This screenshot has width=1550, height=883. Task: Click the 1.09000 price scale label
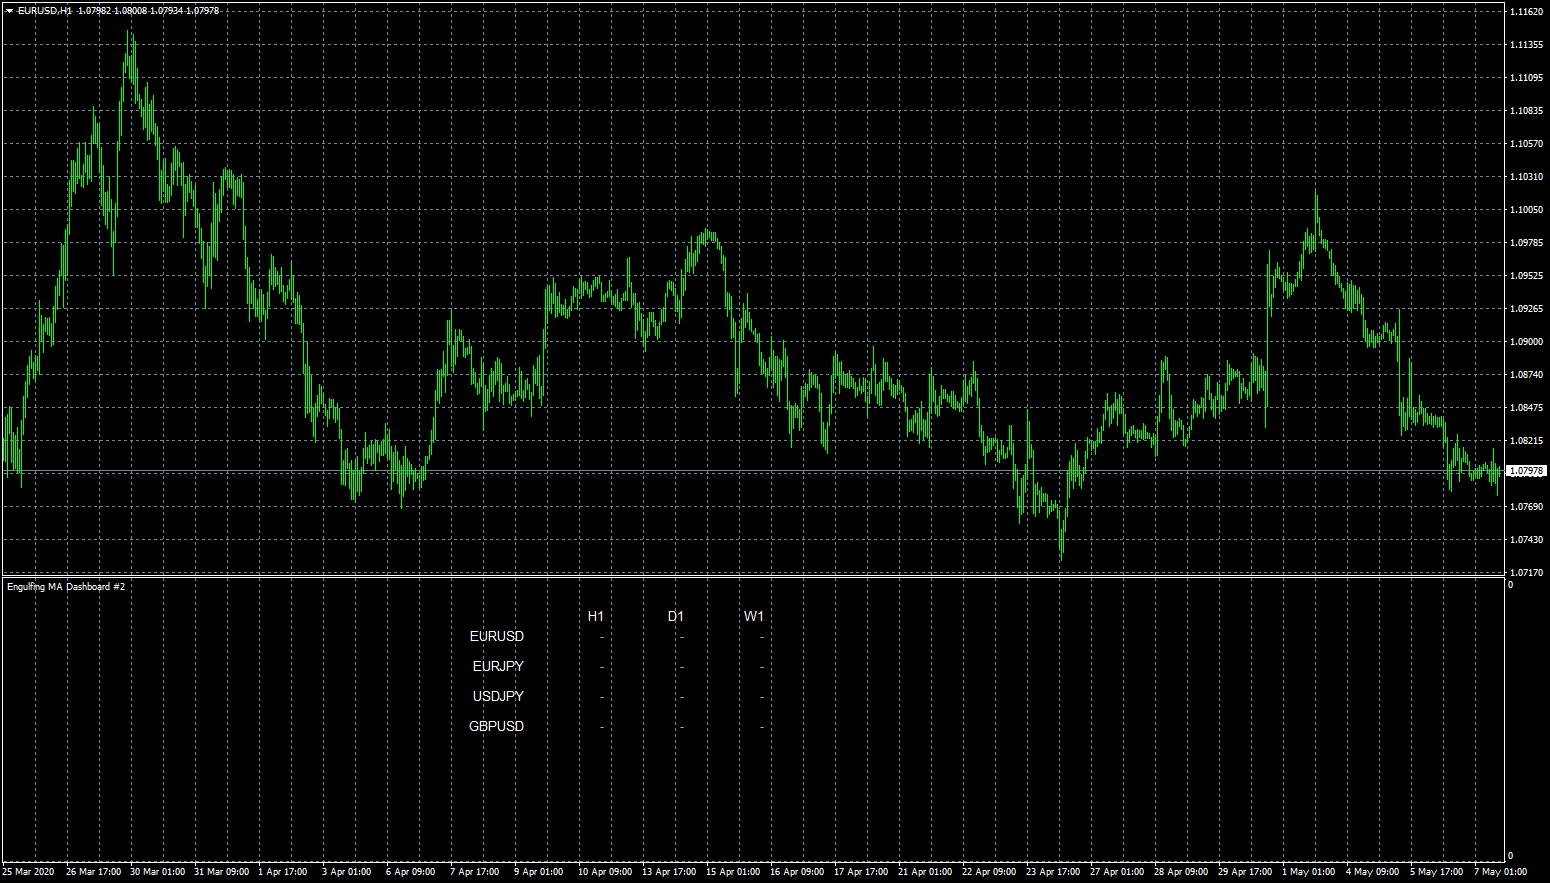click(x=1526, y=342)
